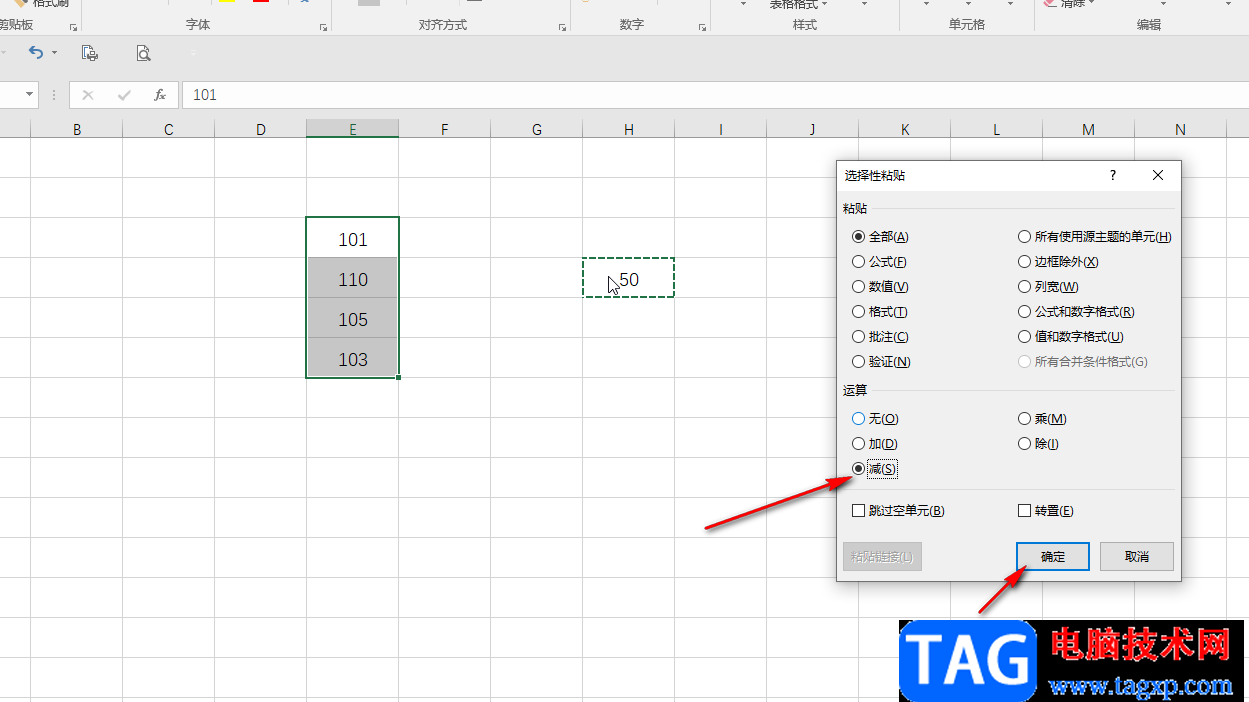Select column M header
This screenshot has width=1249, height=702.
[x=1089, y=129]
